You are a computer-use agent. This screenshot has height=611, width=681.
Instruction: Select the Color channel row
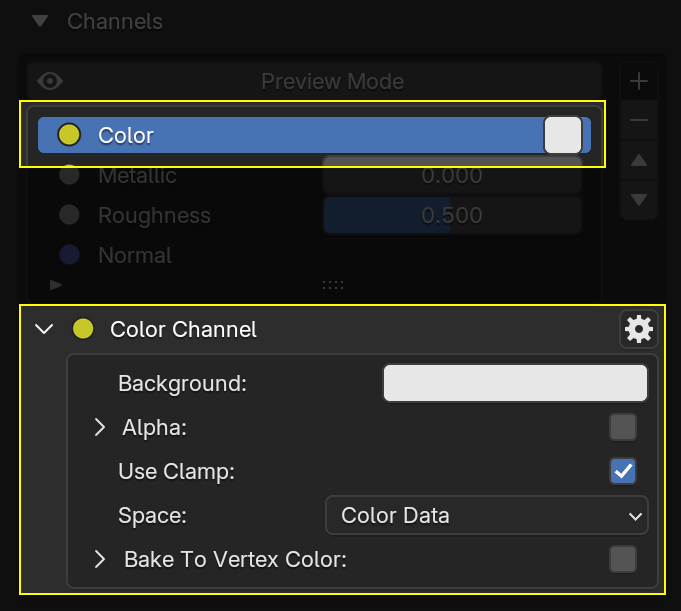point(314,135)
